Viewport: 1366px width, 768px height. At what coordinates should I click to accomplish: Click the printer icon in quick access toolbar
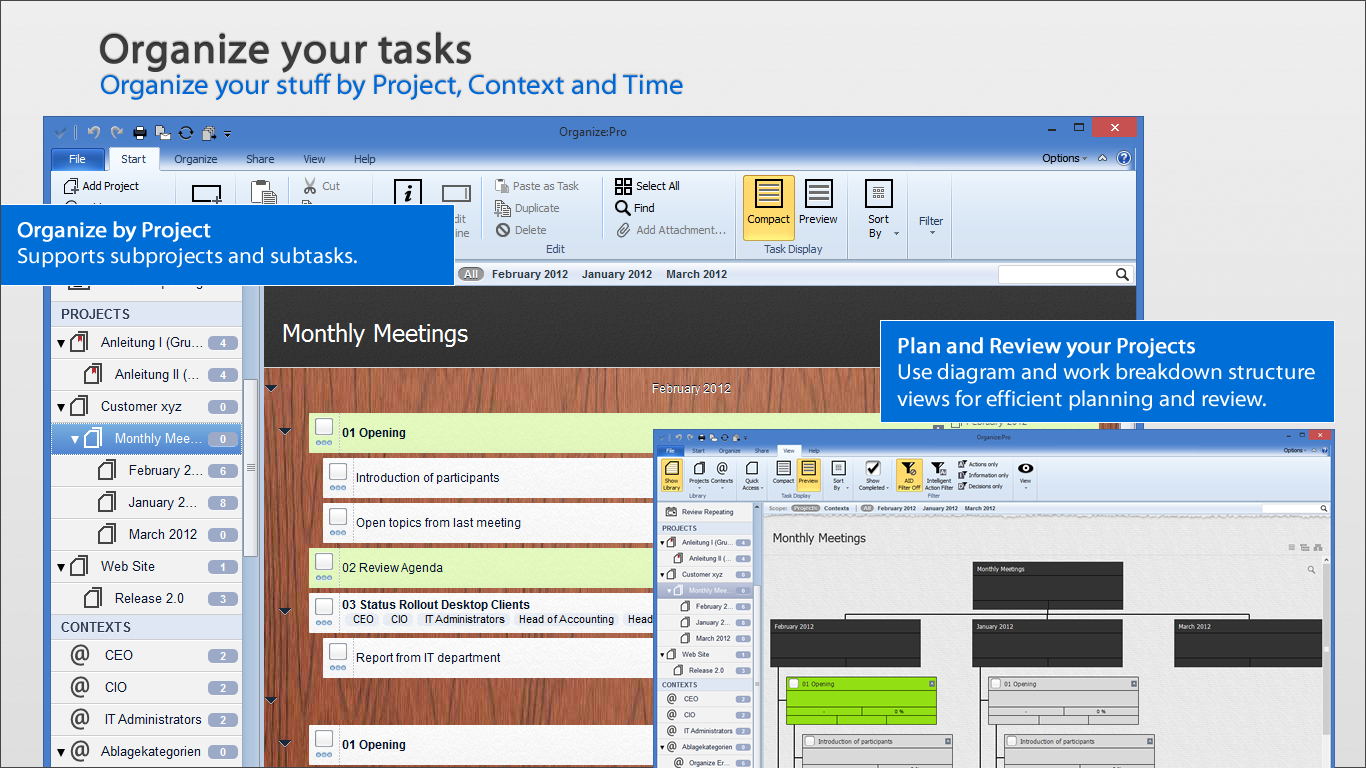(x=140, y=132)
